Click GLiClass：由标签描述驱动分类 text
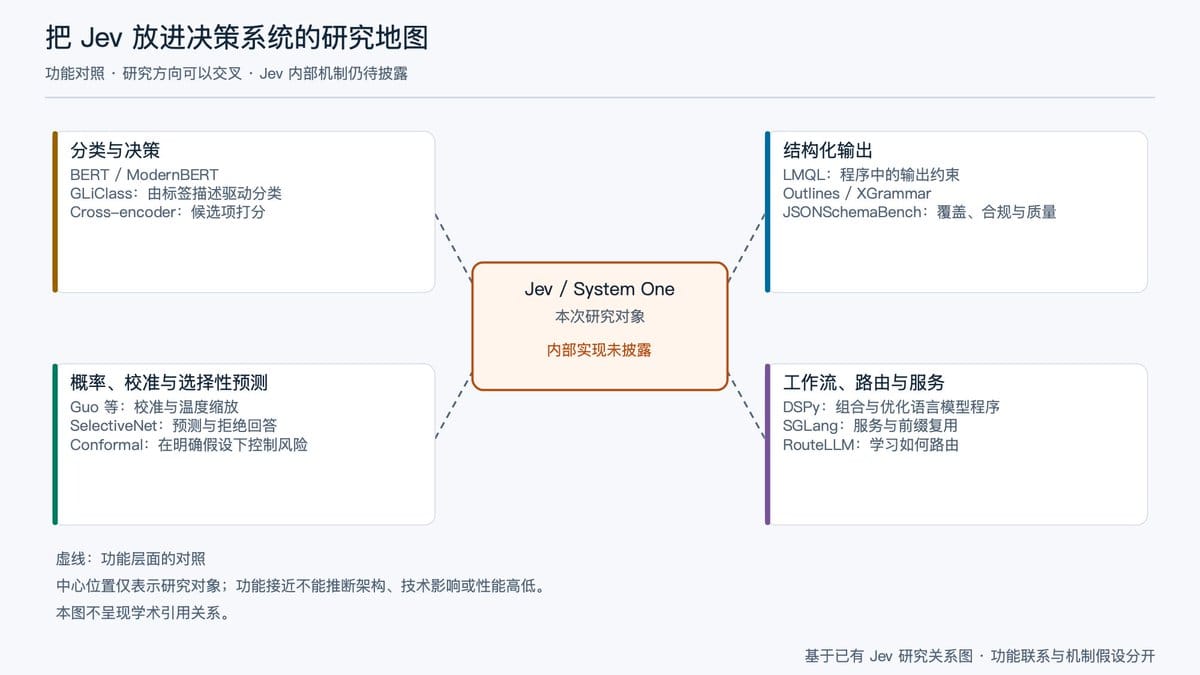The height and width of the screenshot is (675, 1200). coord(176,193)
